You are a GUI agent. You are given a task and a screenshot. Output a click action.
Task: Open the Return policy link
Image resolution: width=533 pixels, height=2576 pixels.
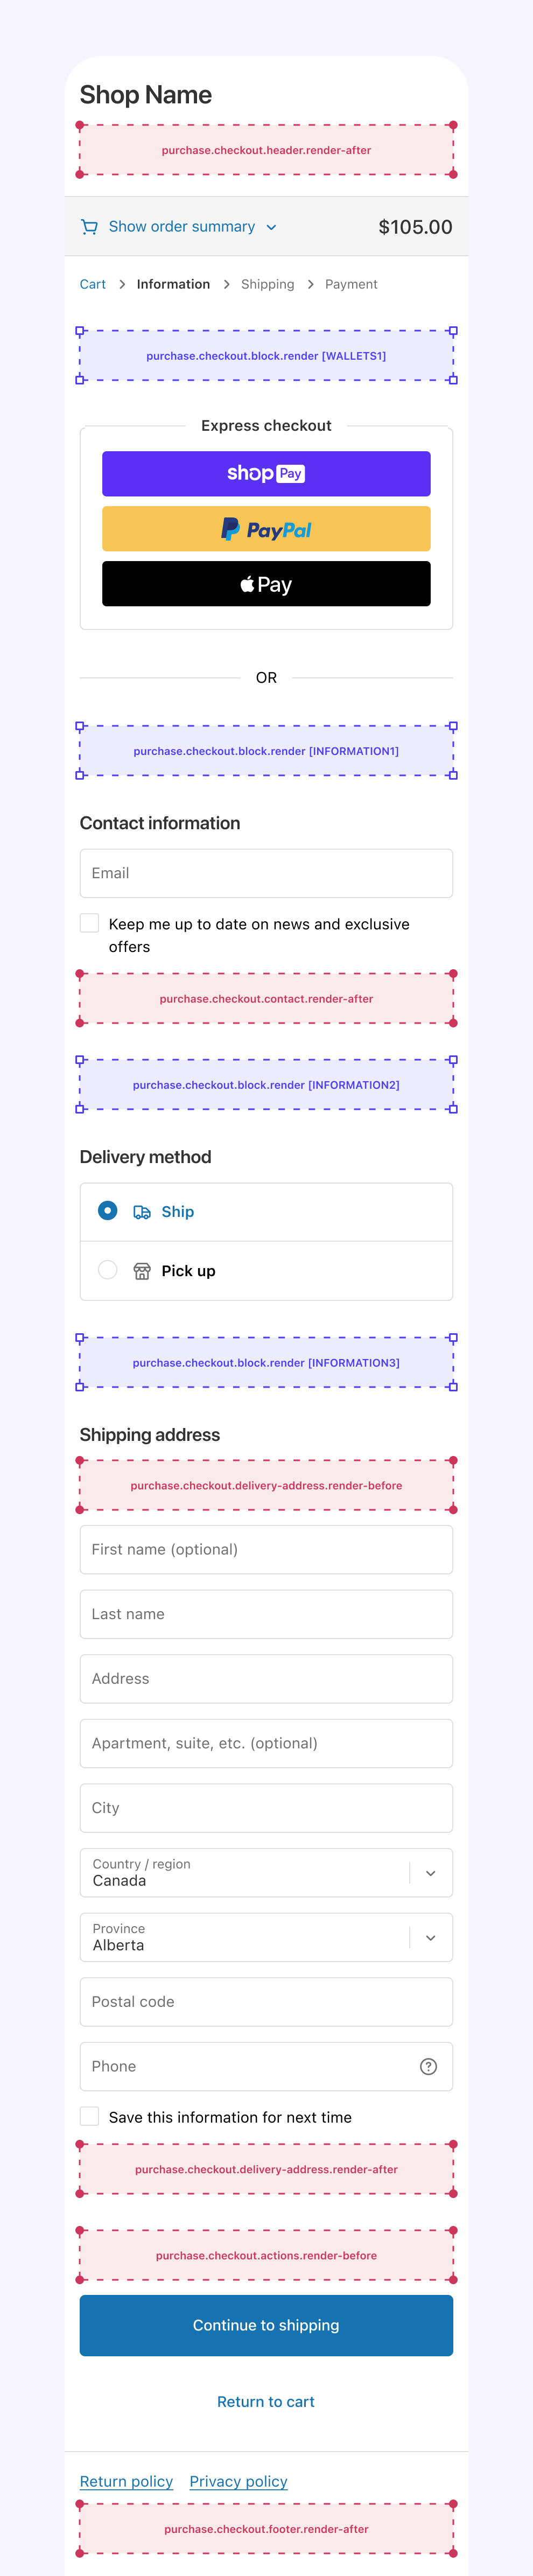click(126, 2481)
